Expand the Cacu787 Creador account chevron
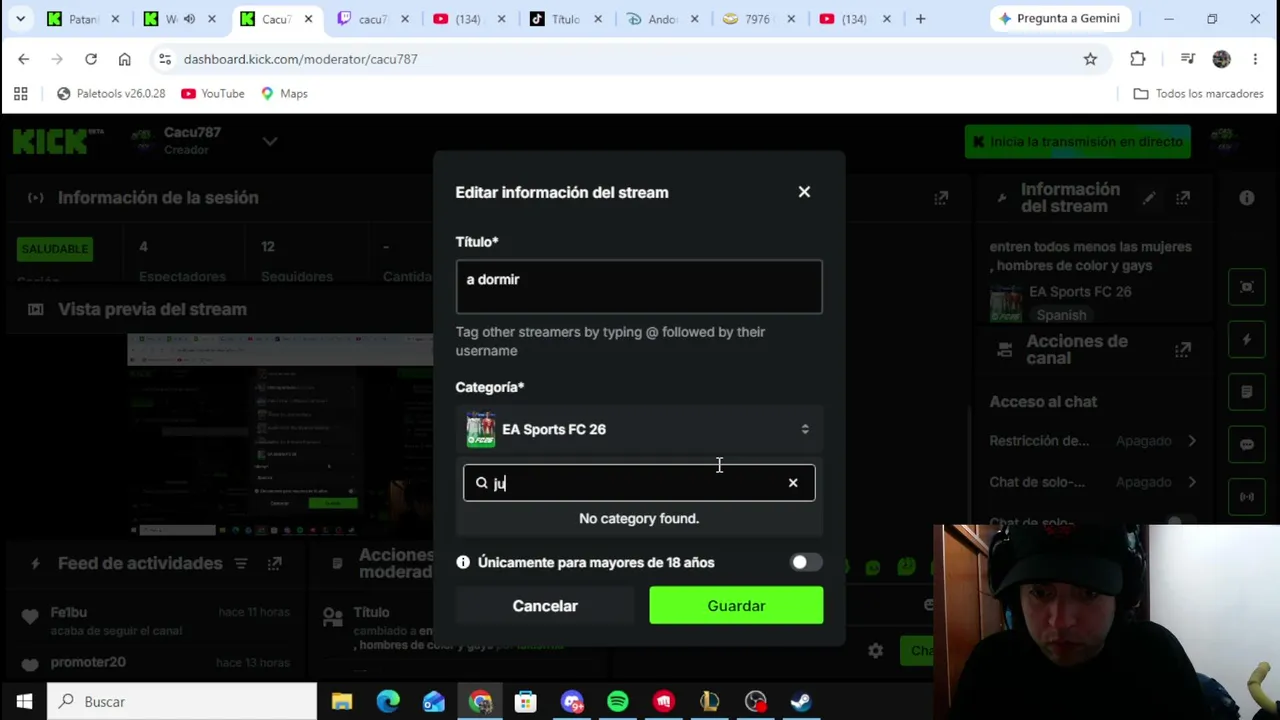The image size is (1280, 720). coord(270,141)
